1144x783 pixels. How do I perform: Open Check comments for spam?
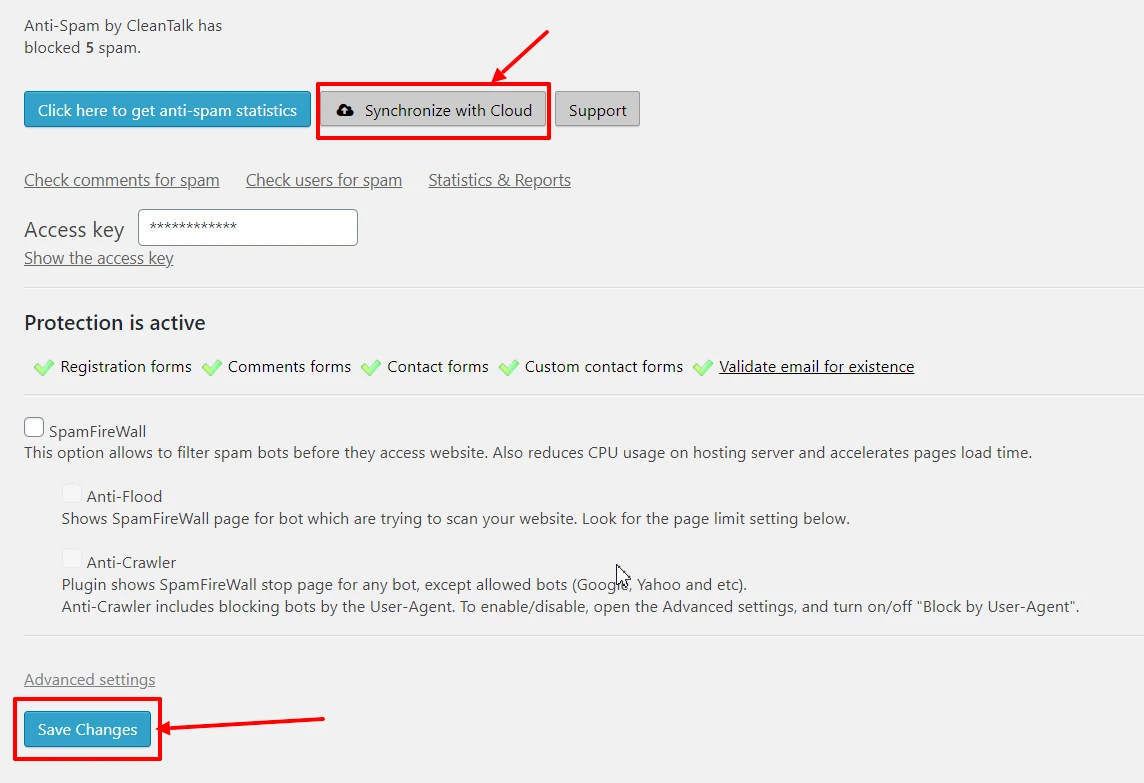122,180
